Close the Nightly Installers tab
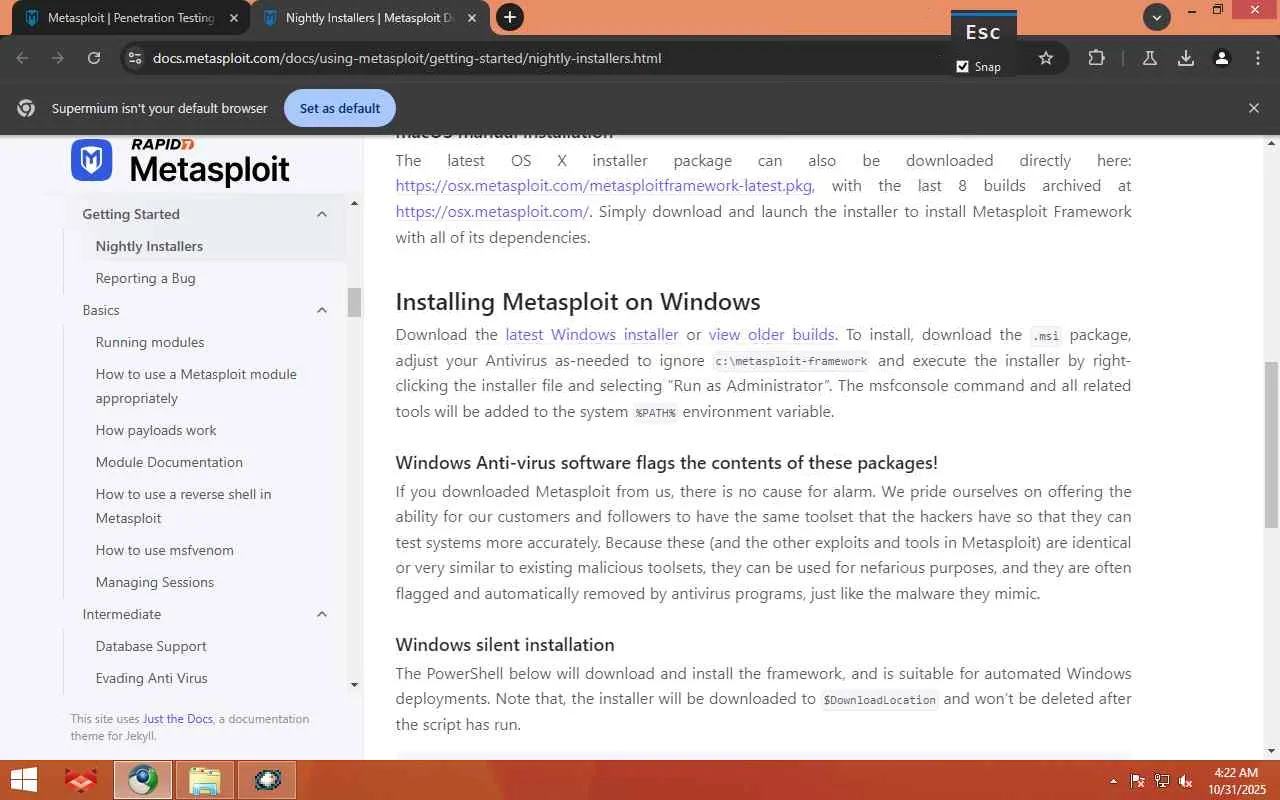This screenshot has width=1280, height=800. click(472, 18)
